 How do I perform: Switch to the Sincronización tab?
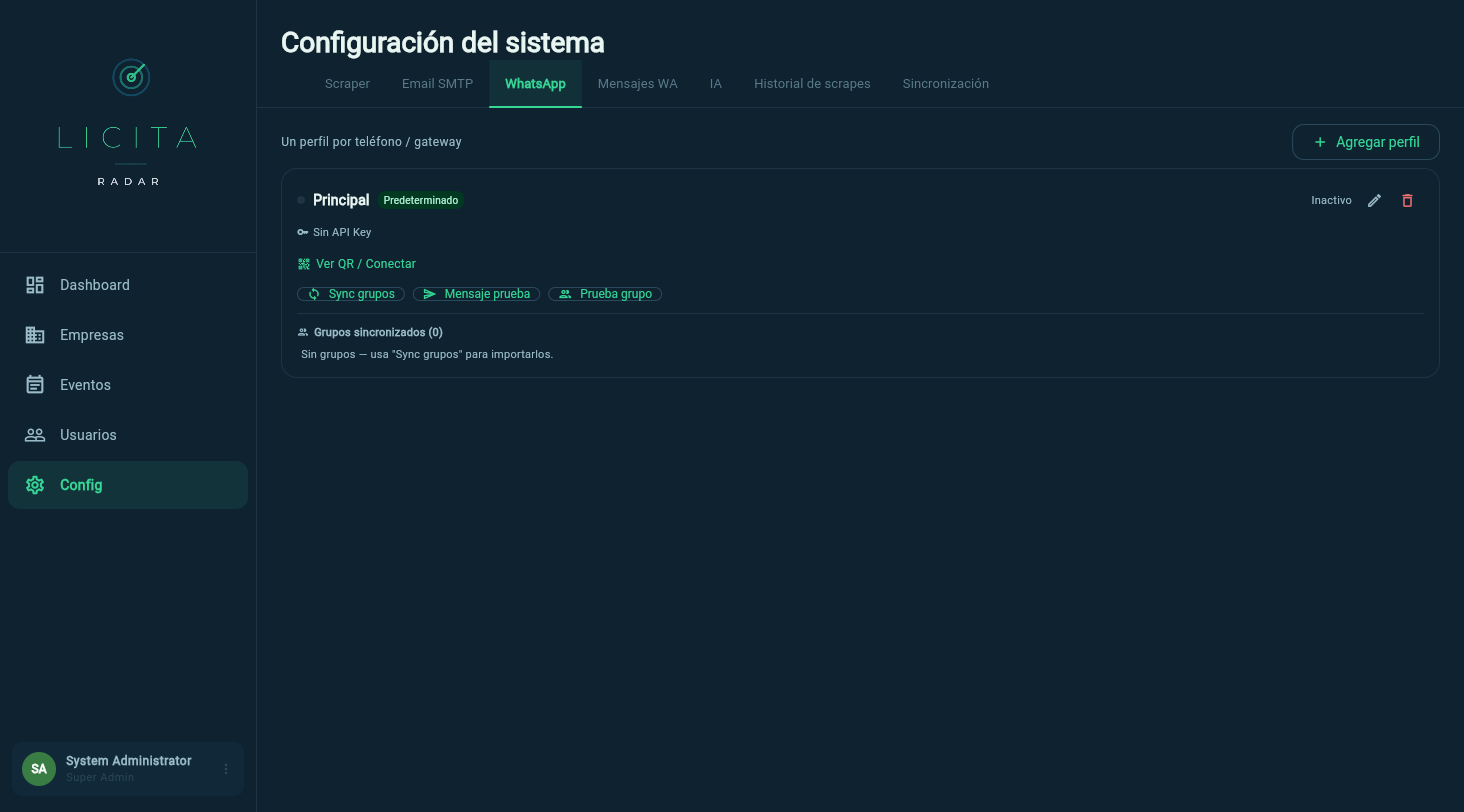[x=946, y=84]
